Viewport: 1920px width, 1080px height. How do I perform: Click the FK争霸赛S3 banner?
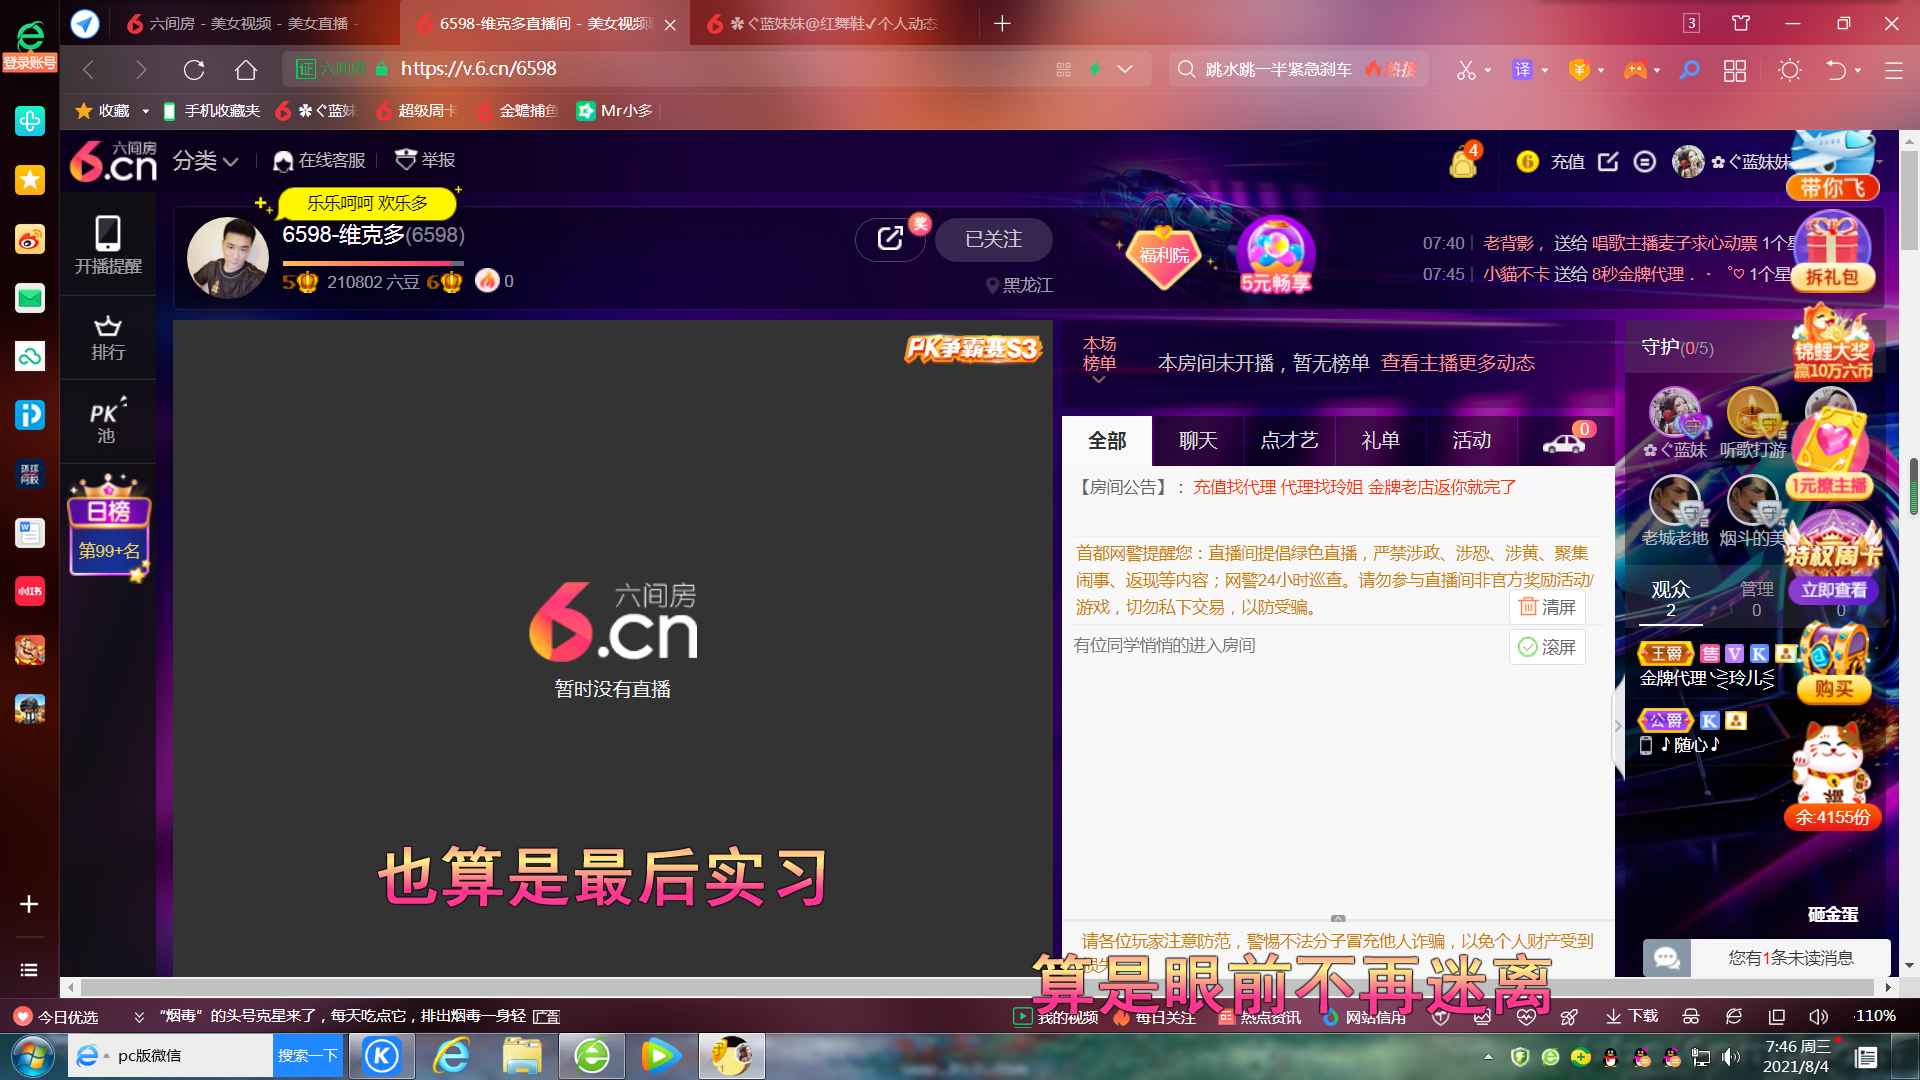coord(973,348)
